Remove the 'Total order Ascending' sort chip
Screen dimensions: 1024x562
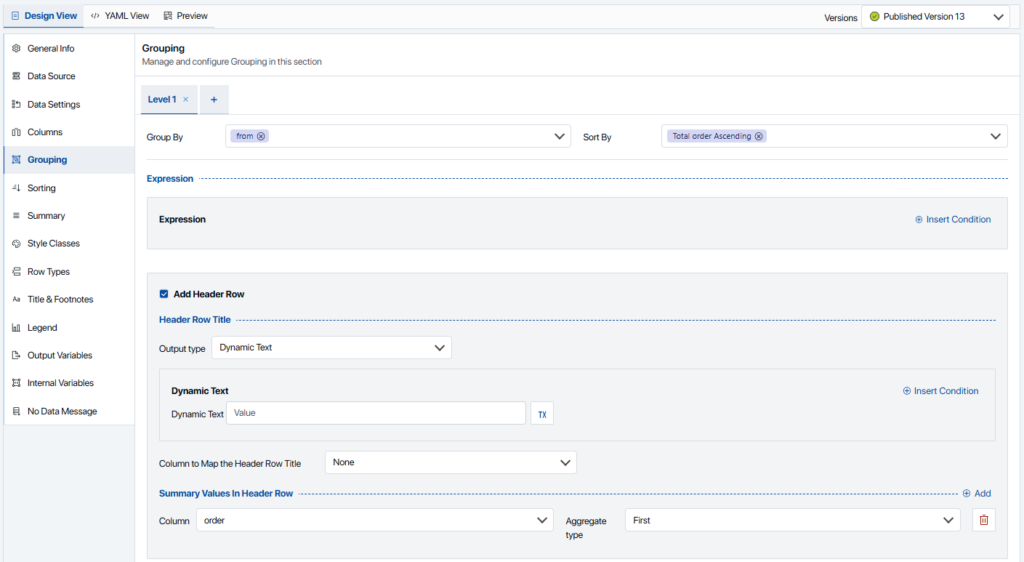(x=758, y=136)
